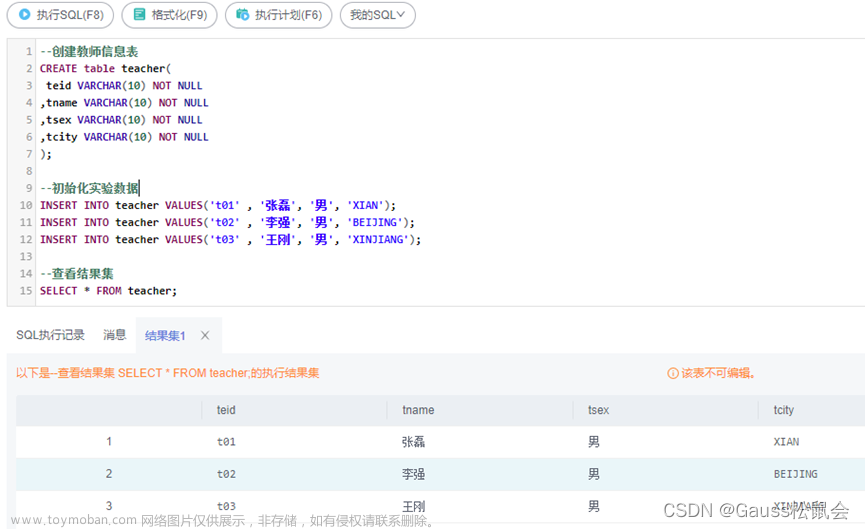Switch to the 消息 tab
The height and width of the screenshot is (529, 865).
click(115, 335)
